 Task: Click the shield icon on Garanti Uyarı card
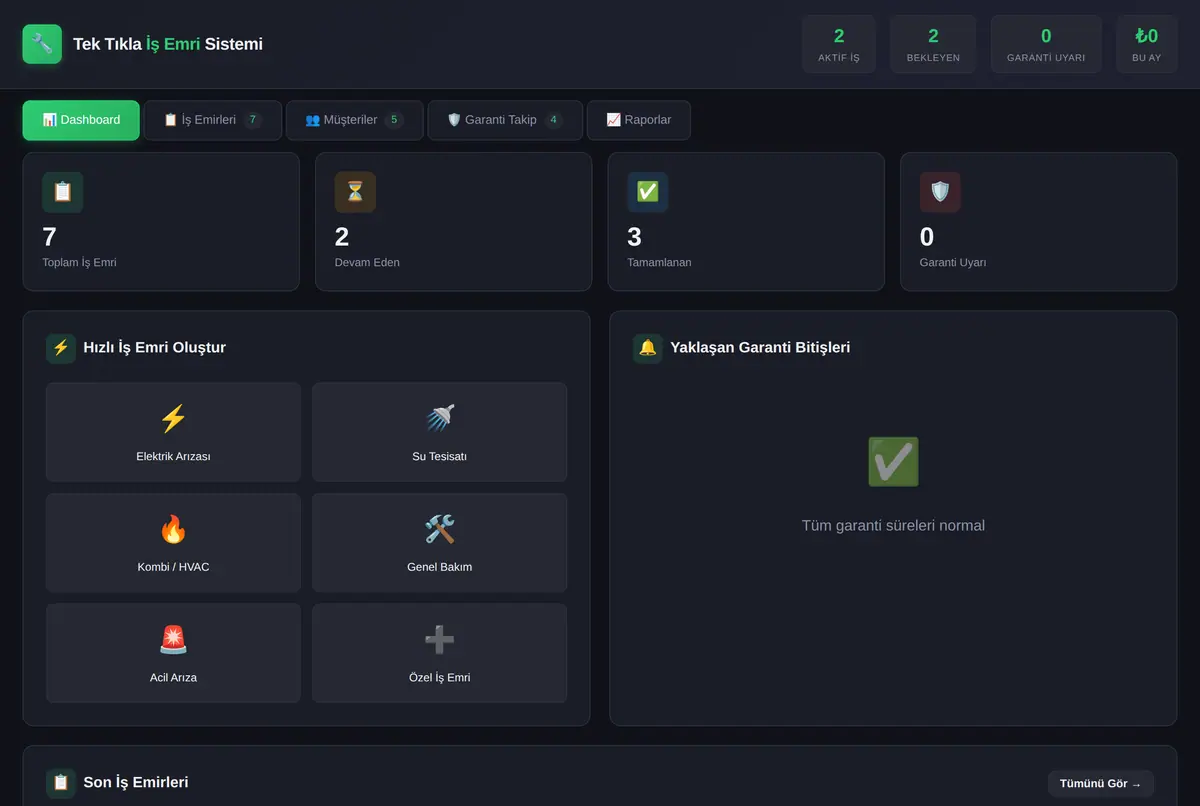pyautogui.click(x=940, y=192)
